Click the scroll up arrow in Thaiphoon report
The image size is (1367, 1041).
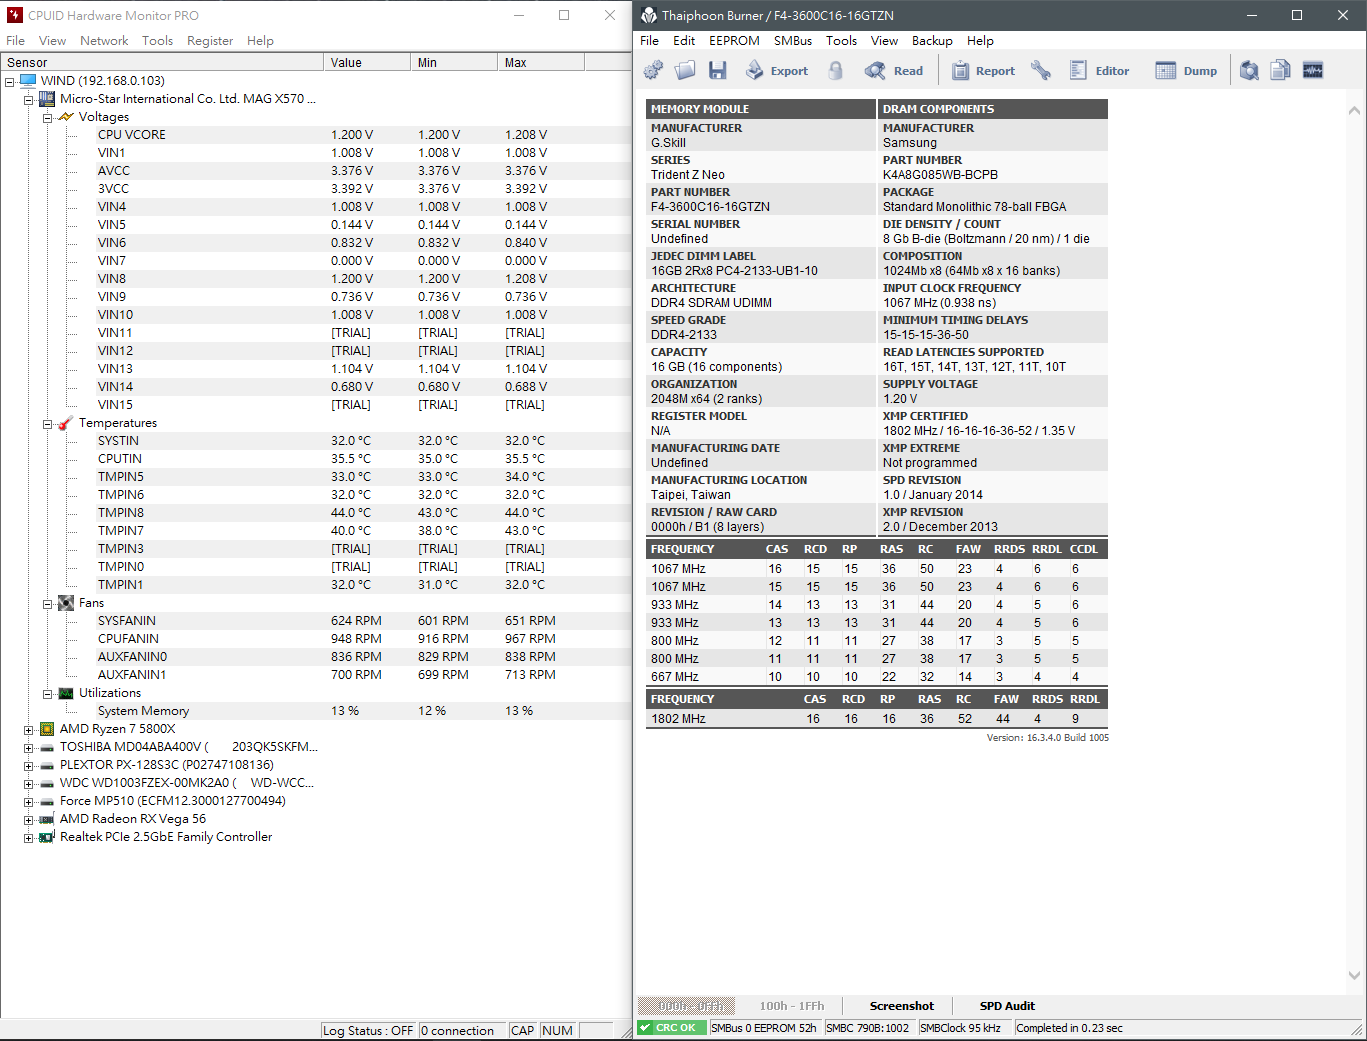[x=1354, y=110]
